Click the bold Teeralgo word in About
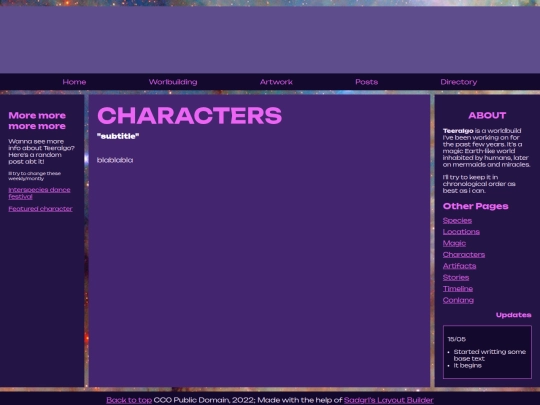 tap(458, 131)
